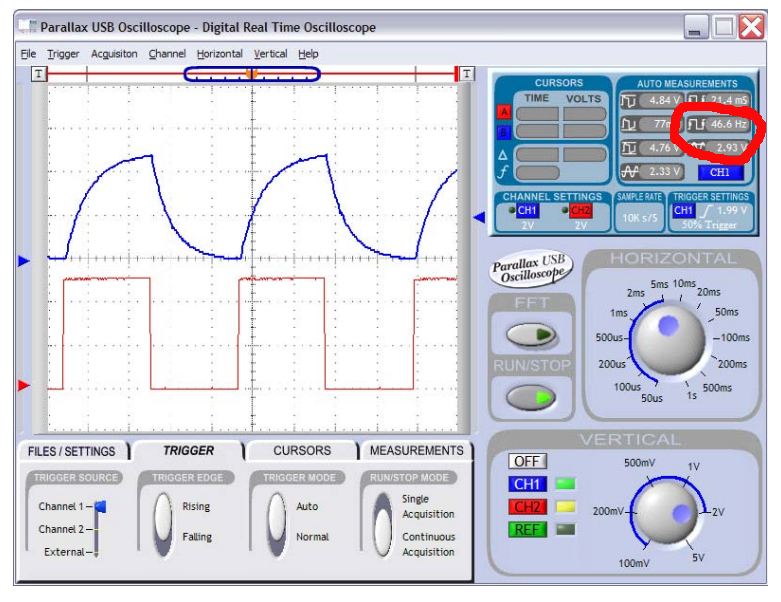
Task: Click the OFF button in Vertical panel
Action: (x=527, y=462)
